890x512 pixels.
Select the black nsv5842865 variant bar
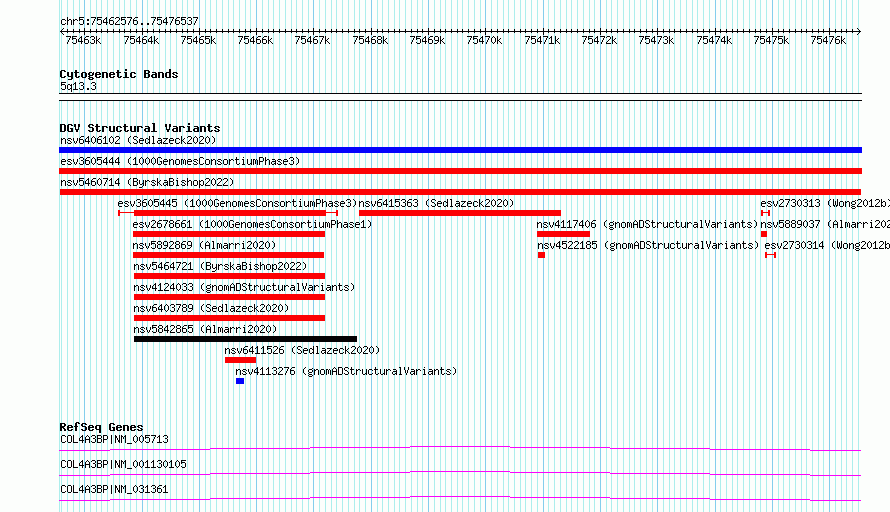point(245,339)
